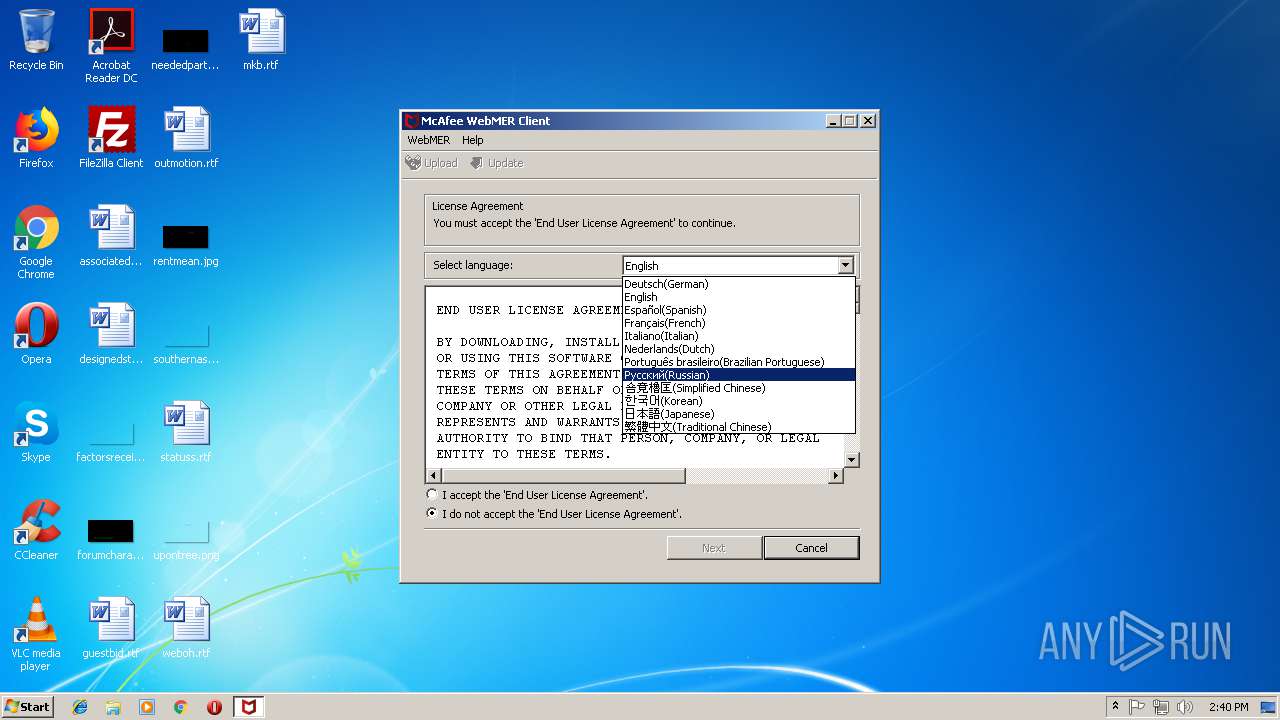This screenshot has width=1280, height=720.
Task: Launch Acrobat Reader DC shortcut
Action: click(111, 45)
